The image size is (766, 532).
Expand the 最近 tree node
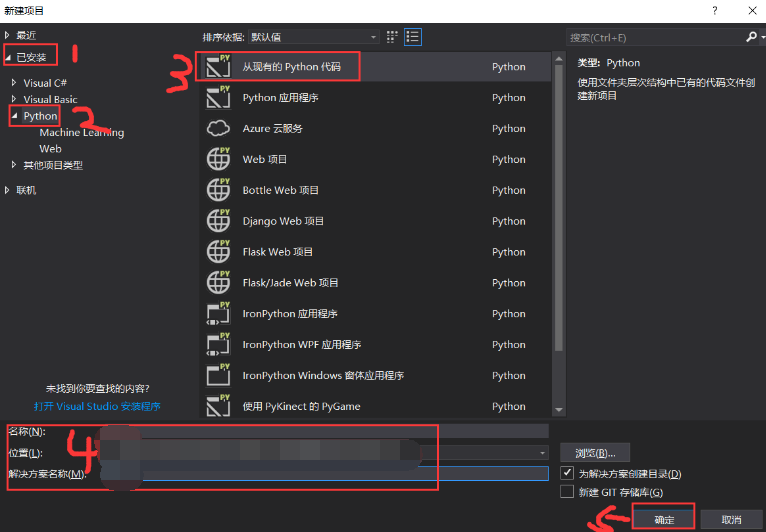[7, 35]
